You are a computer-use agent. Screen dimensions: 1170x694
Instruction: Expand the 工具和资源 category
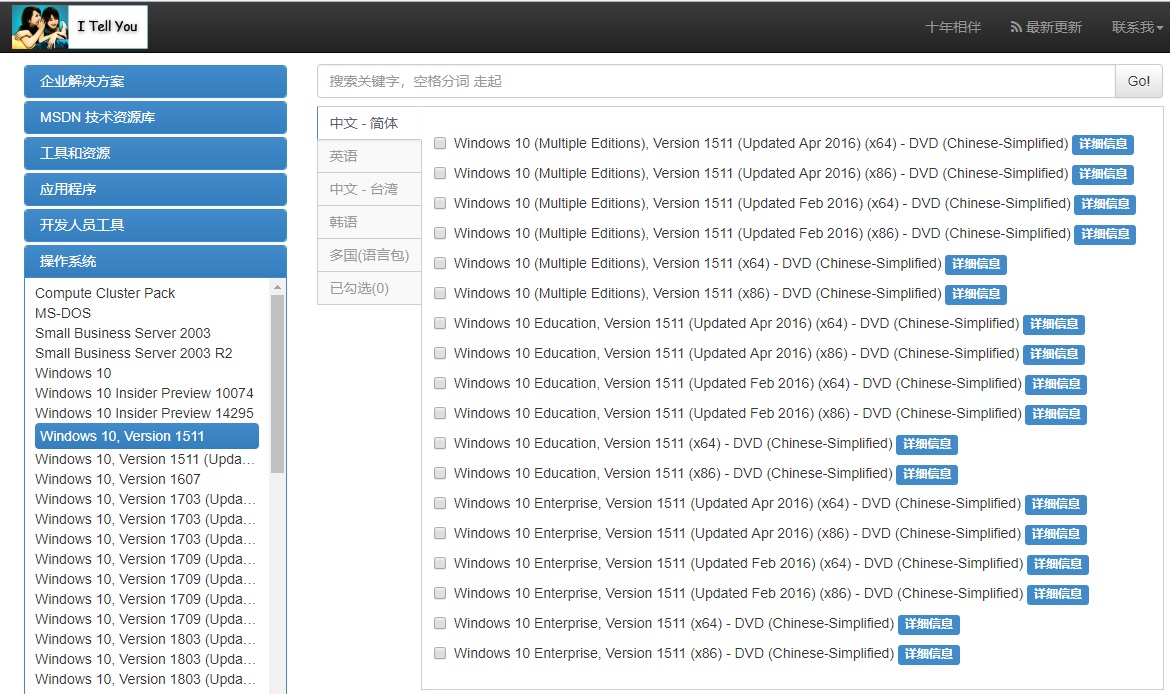pos(155,153)
